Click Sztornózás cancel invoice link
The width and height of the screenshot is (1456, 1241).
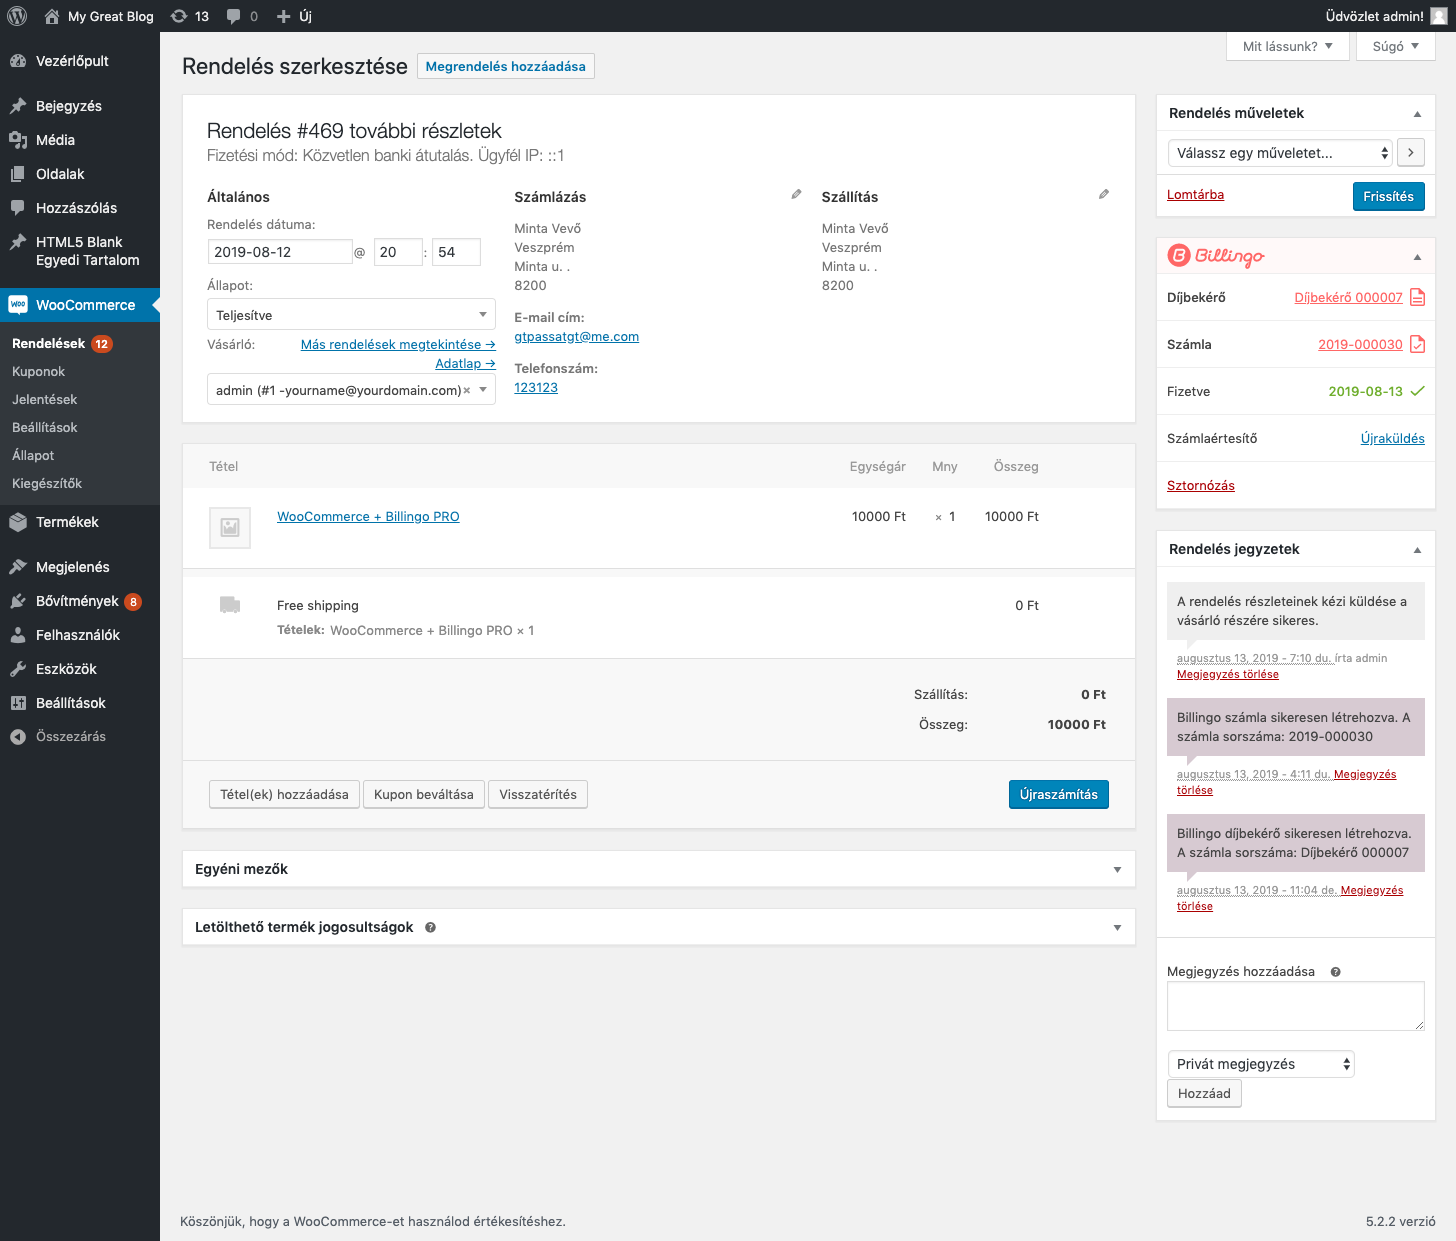pyautogui.click(x=1200, y=485)
